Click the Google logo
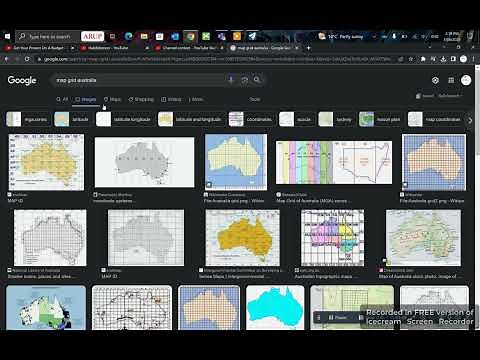 22,80
